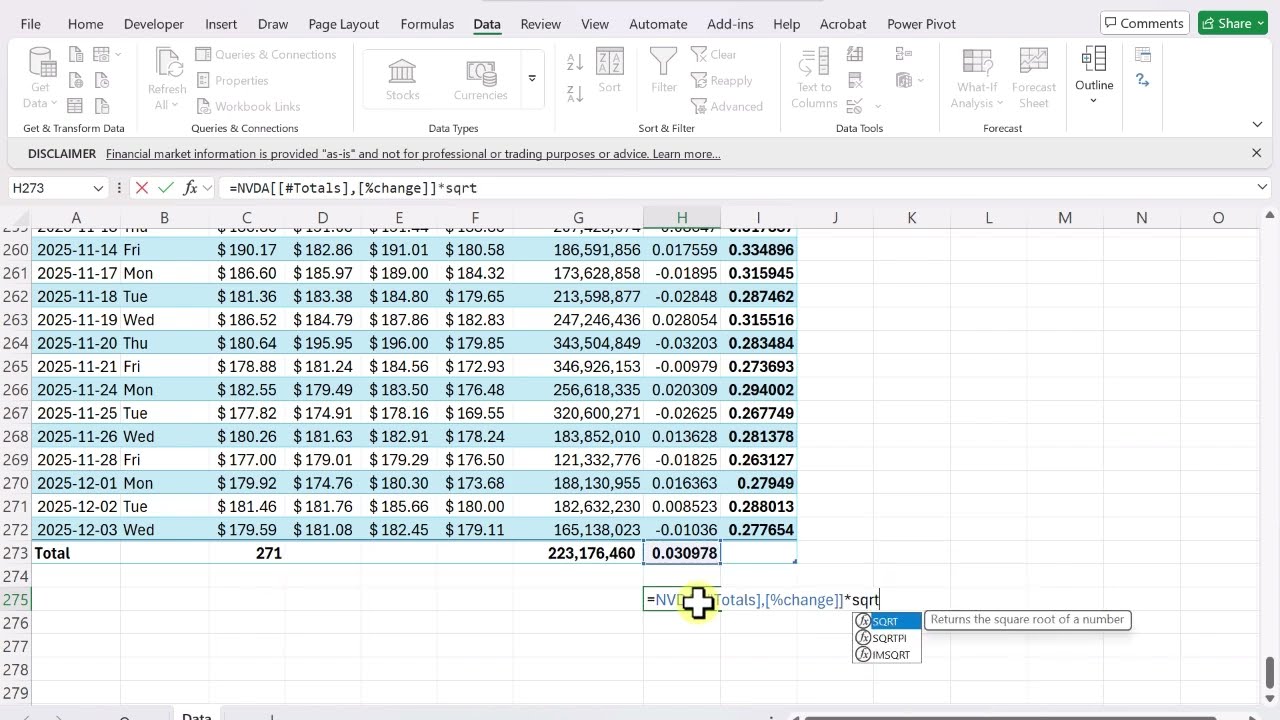This screenshot has height=720, width=1280.
Task: Choose IMSQRT from autocomplete list
Action: [887, 655]
